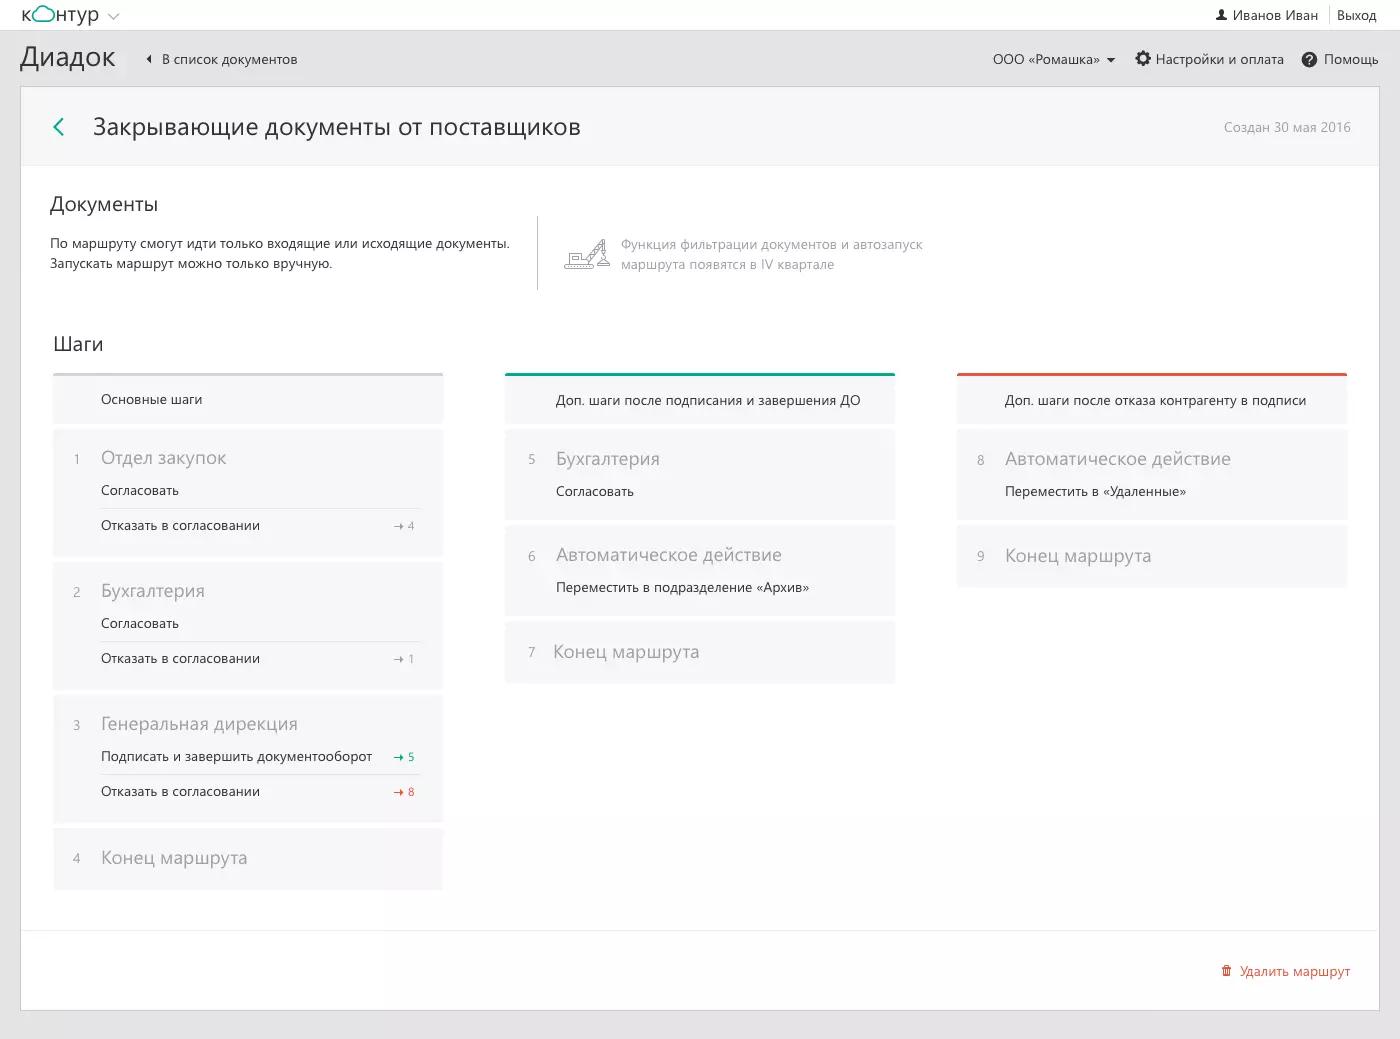Viewport: 1400px width, 1039px height.
Task: Click Подписать и завершить документооборот
Action: tap(236, 756)
